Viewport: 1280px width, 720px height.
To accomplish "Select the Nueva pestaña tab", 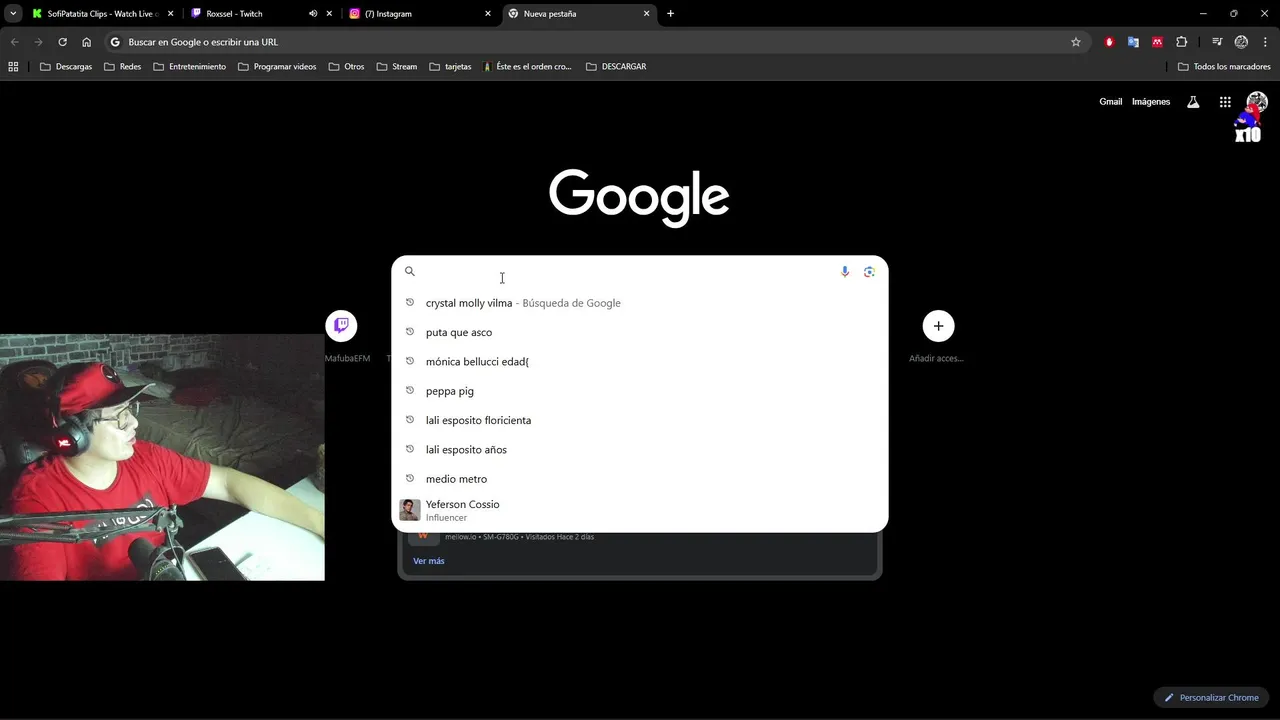I will click(578, 14).
